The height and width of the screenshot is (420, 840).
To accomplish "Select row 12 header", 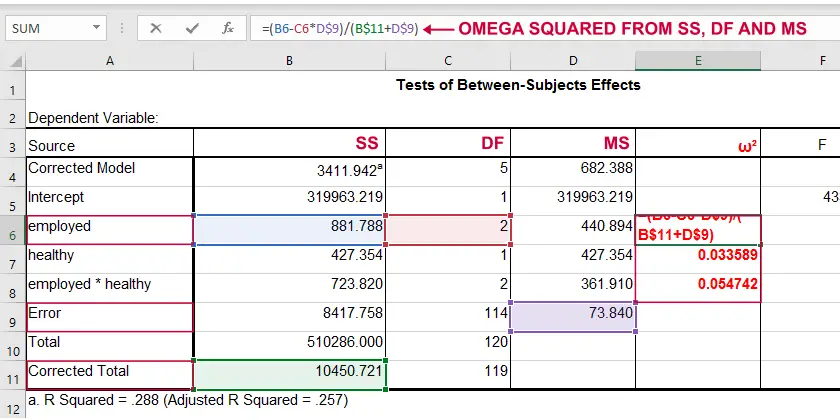I will (13, 404).
